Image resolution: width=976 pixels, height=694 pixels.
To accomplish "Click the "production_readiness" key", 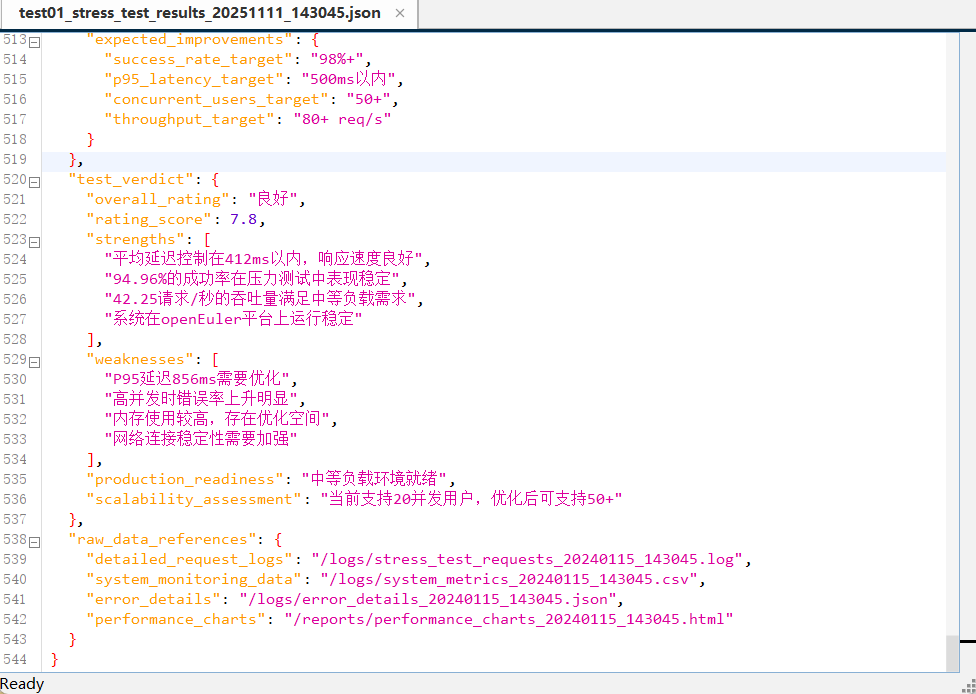I will click(x=185, y=479).
